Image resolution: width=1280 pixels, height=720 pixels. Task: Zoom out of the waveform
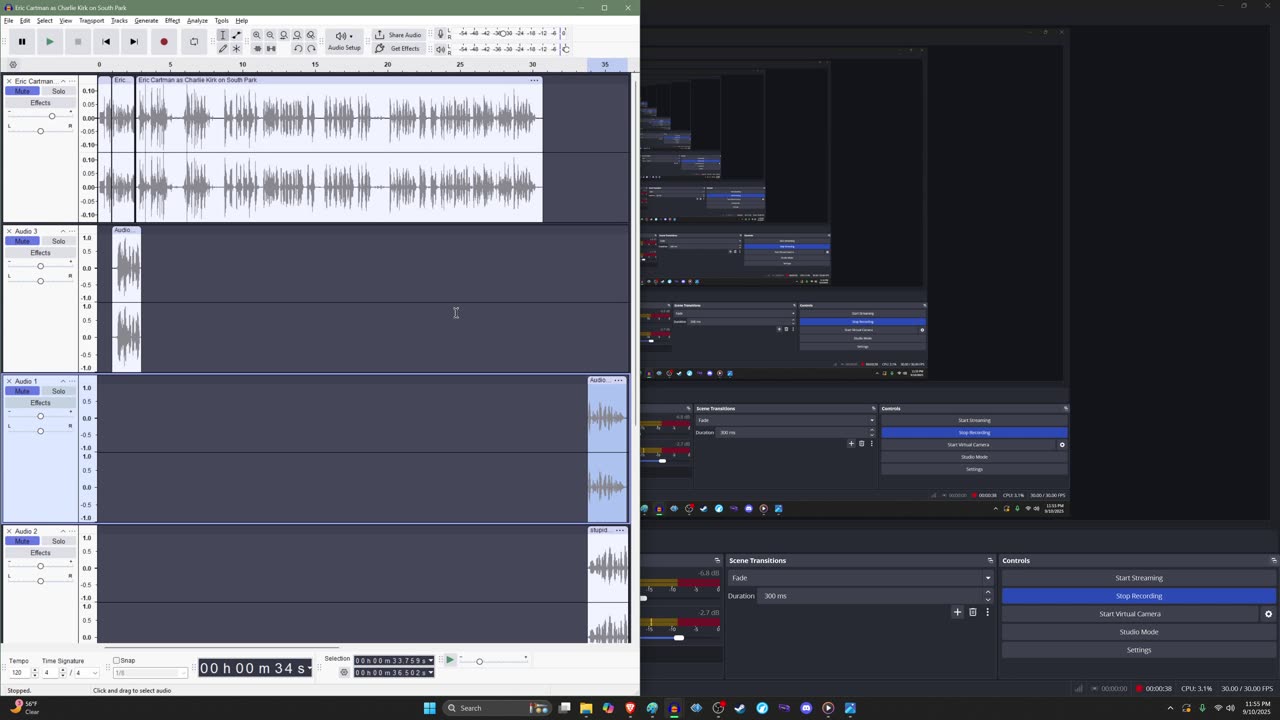pyautogui.click(x=270, y=35)
